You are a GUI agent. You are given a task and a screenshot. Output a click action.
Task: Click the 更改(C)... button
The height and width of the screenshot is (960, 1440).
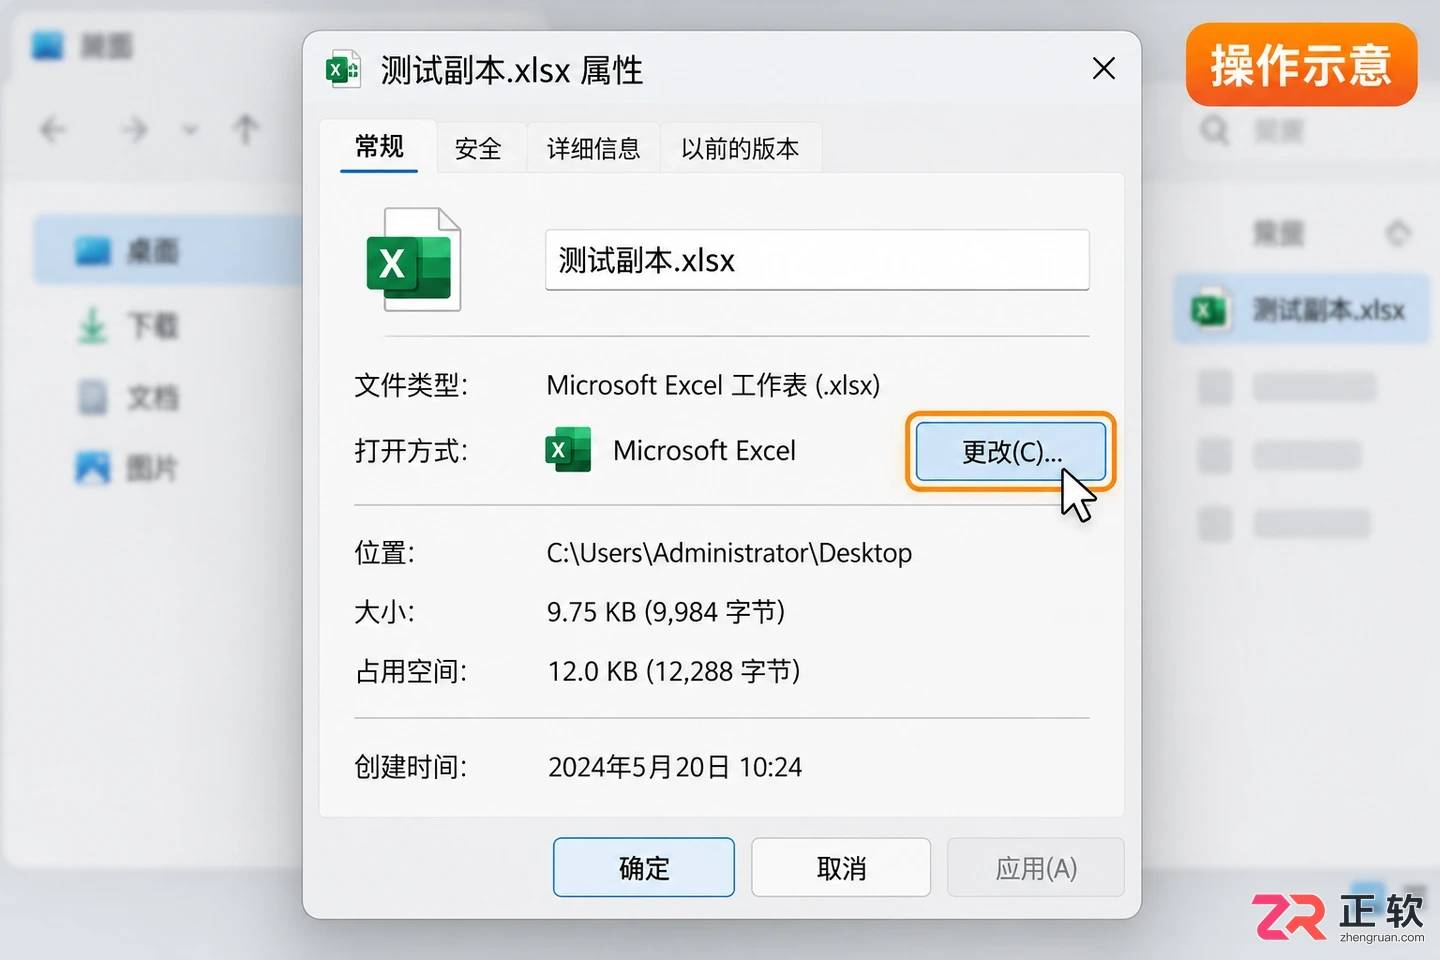tap(1011, 452)
